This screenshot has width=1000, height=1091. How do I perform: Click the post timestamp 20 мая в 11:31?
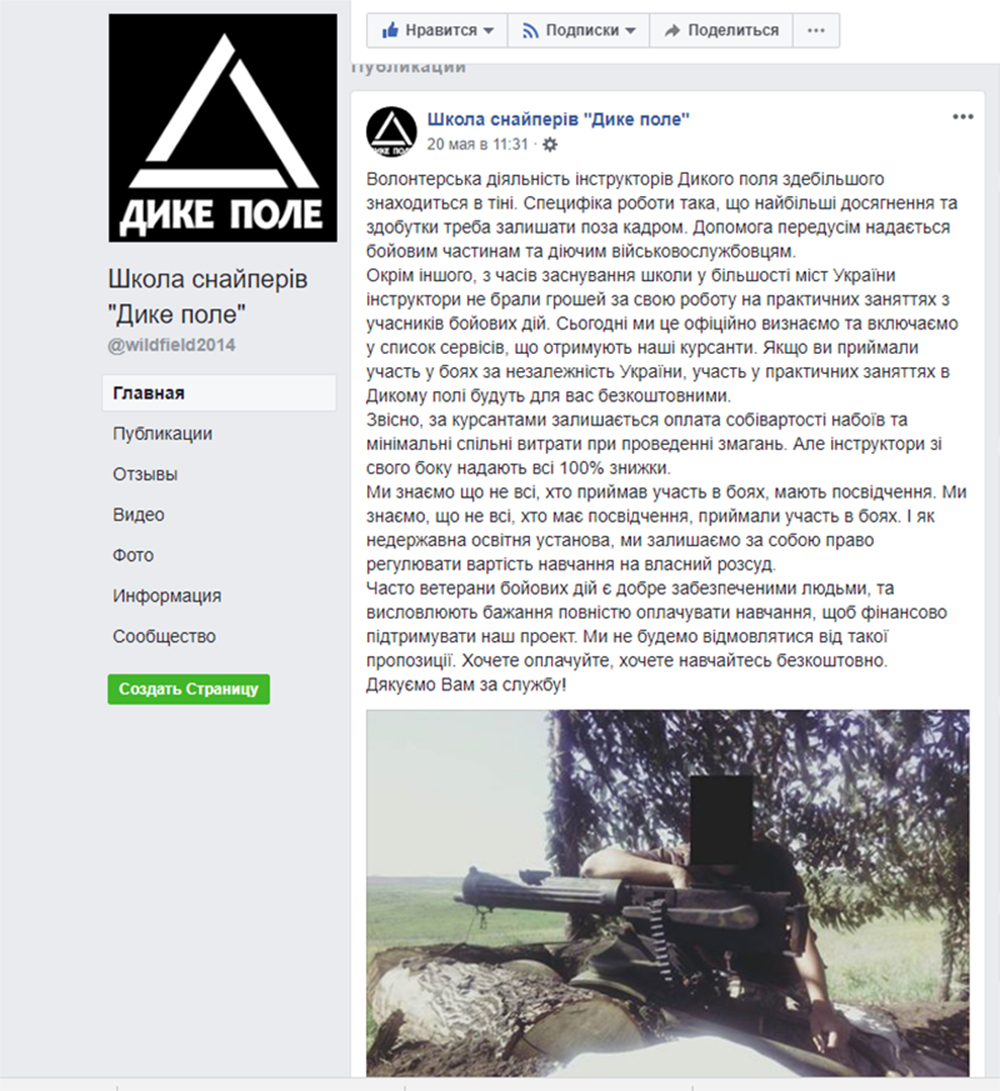(477, 144)
